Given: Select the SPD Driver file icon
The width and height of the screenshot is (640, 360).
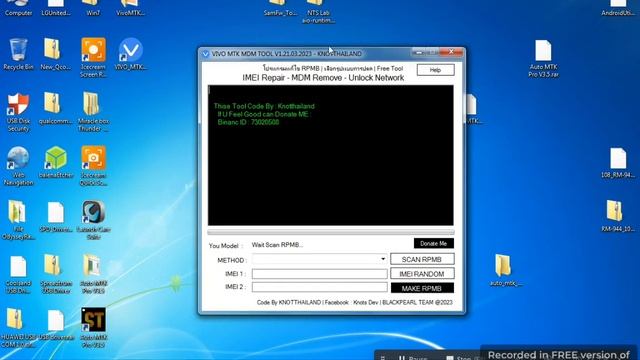Looking at the screenshot, I should pyautogui.click(x=56, y=212).
